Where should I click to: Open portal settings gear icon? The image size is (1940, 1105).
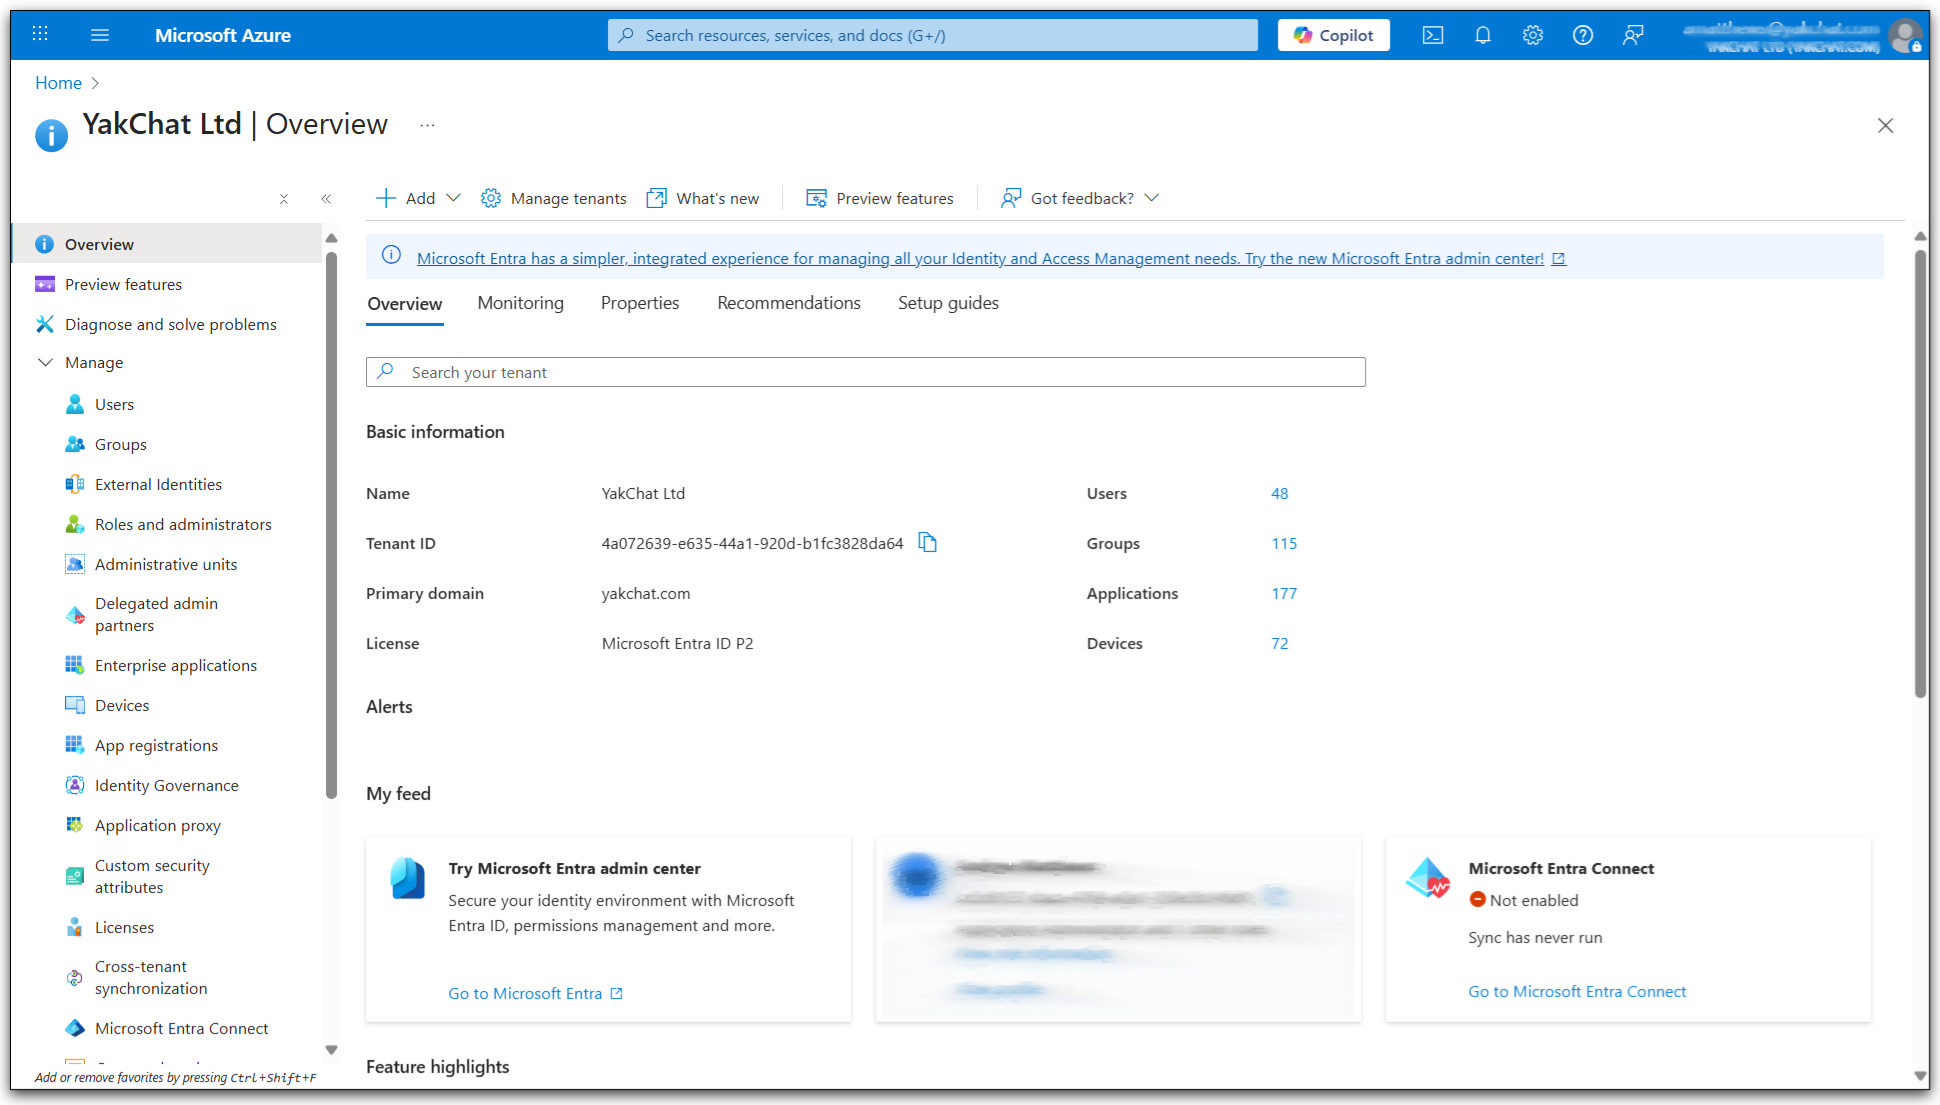[1532, 35]
